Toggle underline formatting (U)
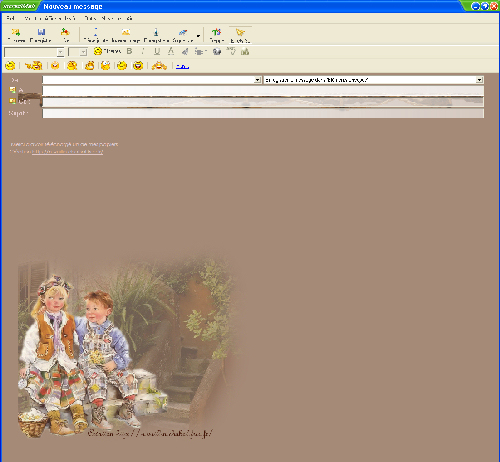The width and height of the screenshot is (500, 462). 157,51
